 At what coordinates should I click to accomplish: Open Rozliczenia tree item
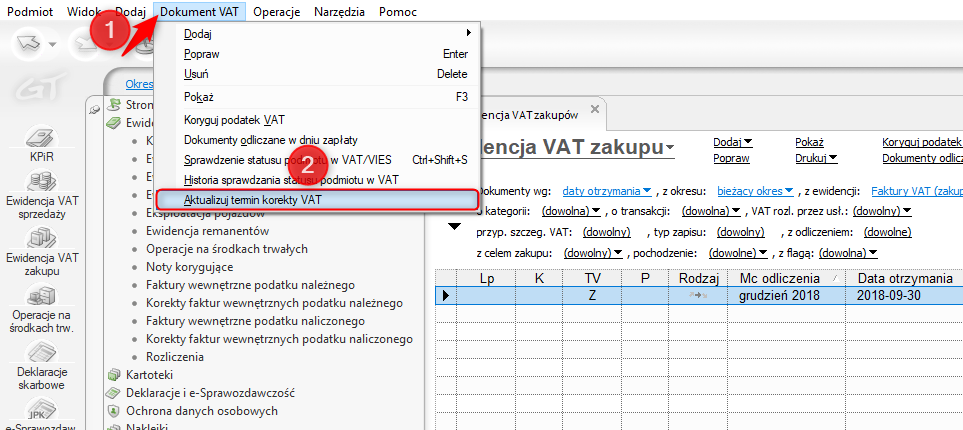(175, 357)
